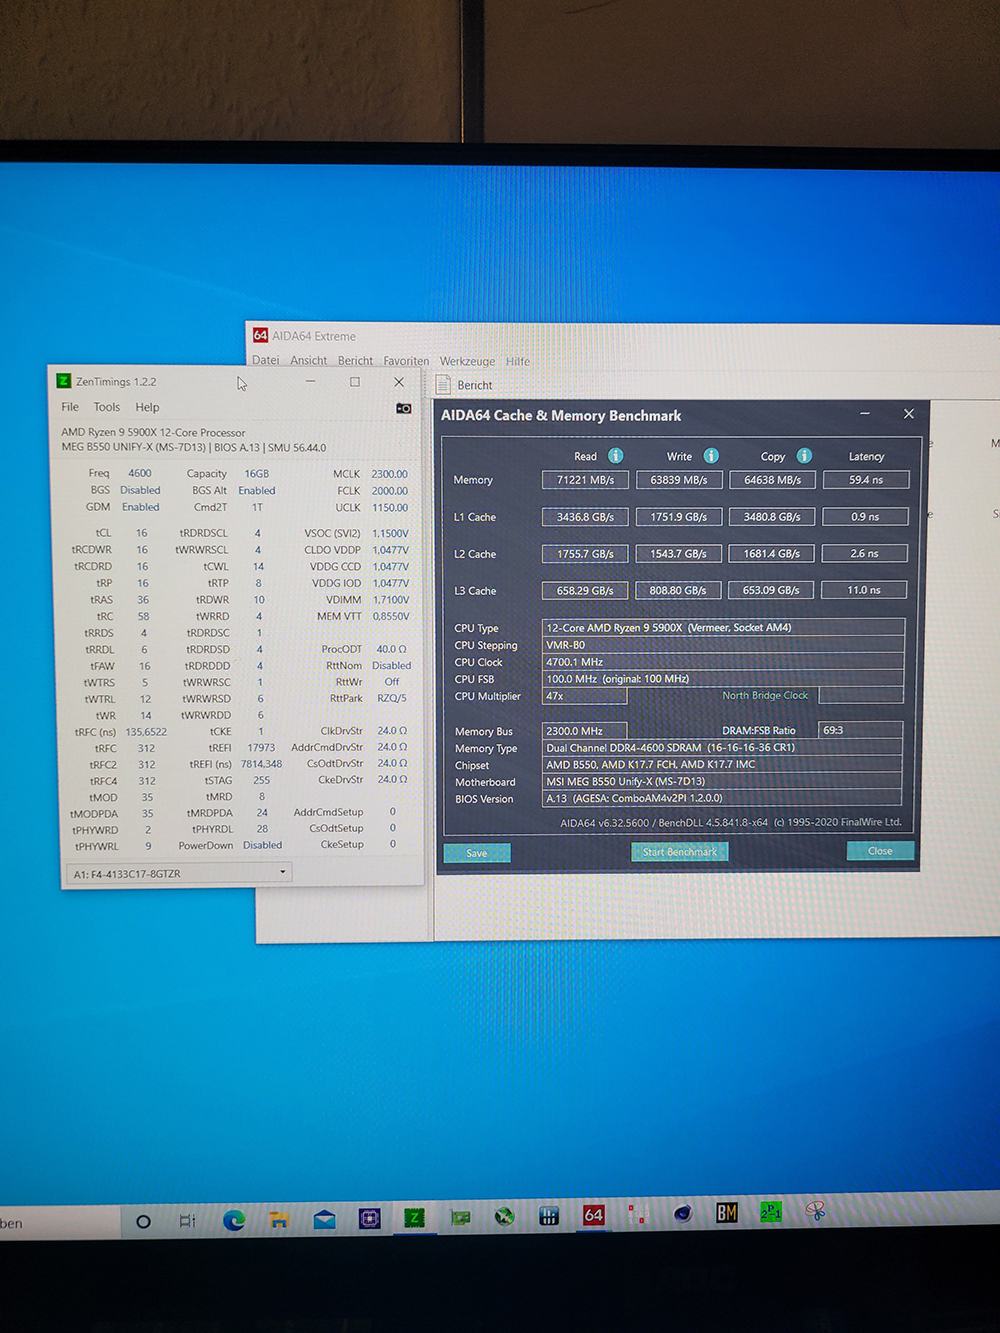Open the Hilfe menu in AIDA64

pyautogui.click(x=518, y=361)
